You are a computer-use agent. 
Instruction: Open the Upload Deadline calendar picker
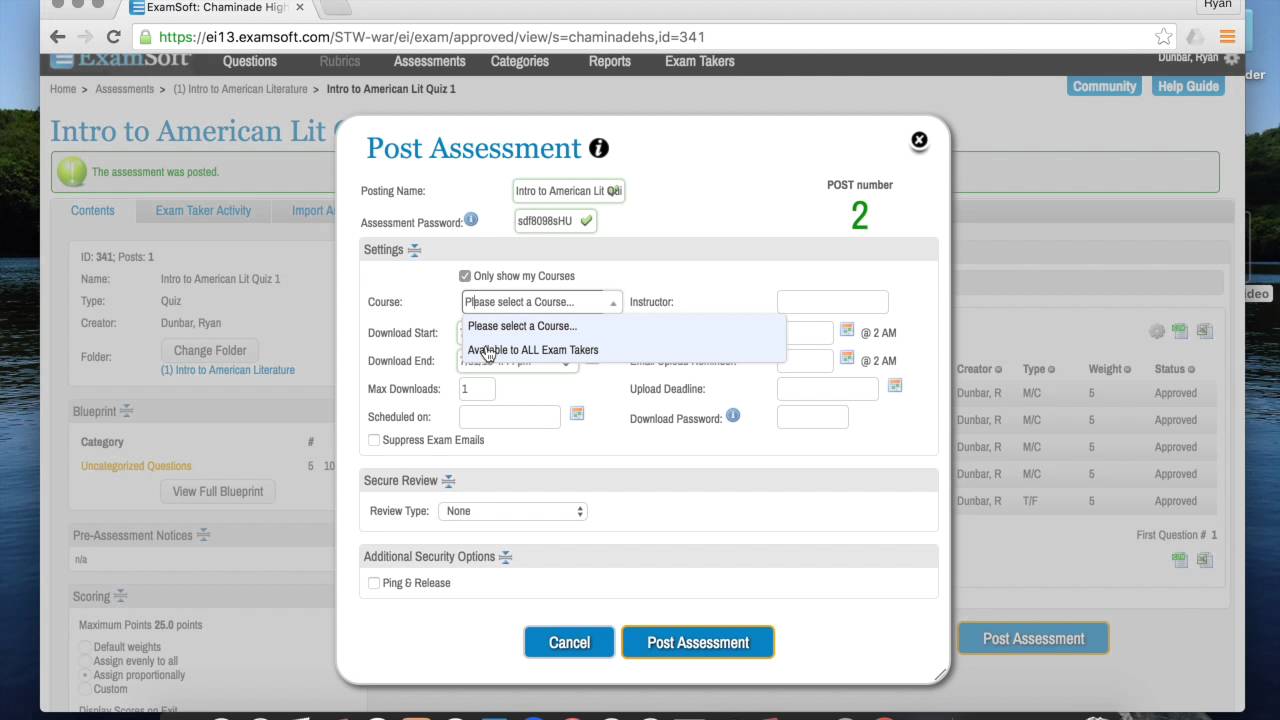[895, 385]
